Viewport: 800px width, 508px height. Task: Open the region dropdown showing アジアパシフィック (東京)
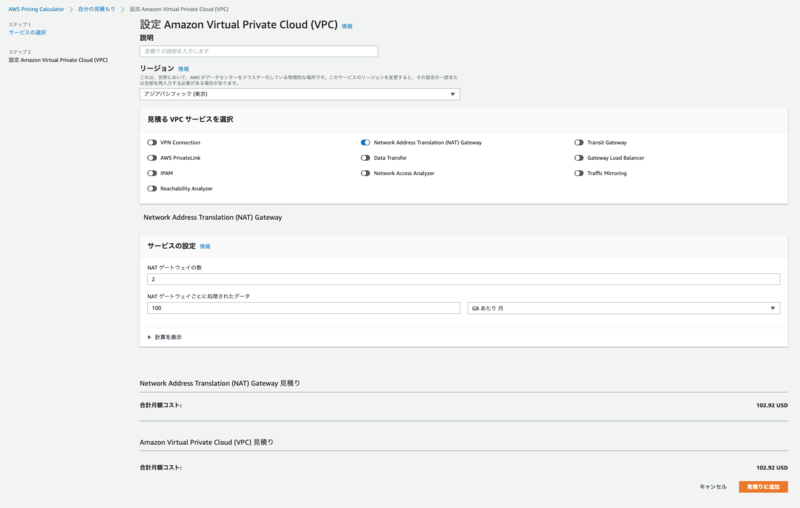299,94
